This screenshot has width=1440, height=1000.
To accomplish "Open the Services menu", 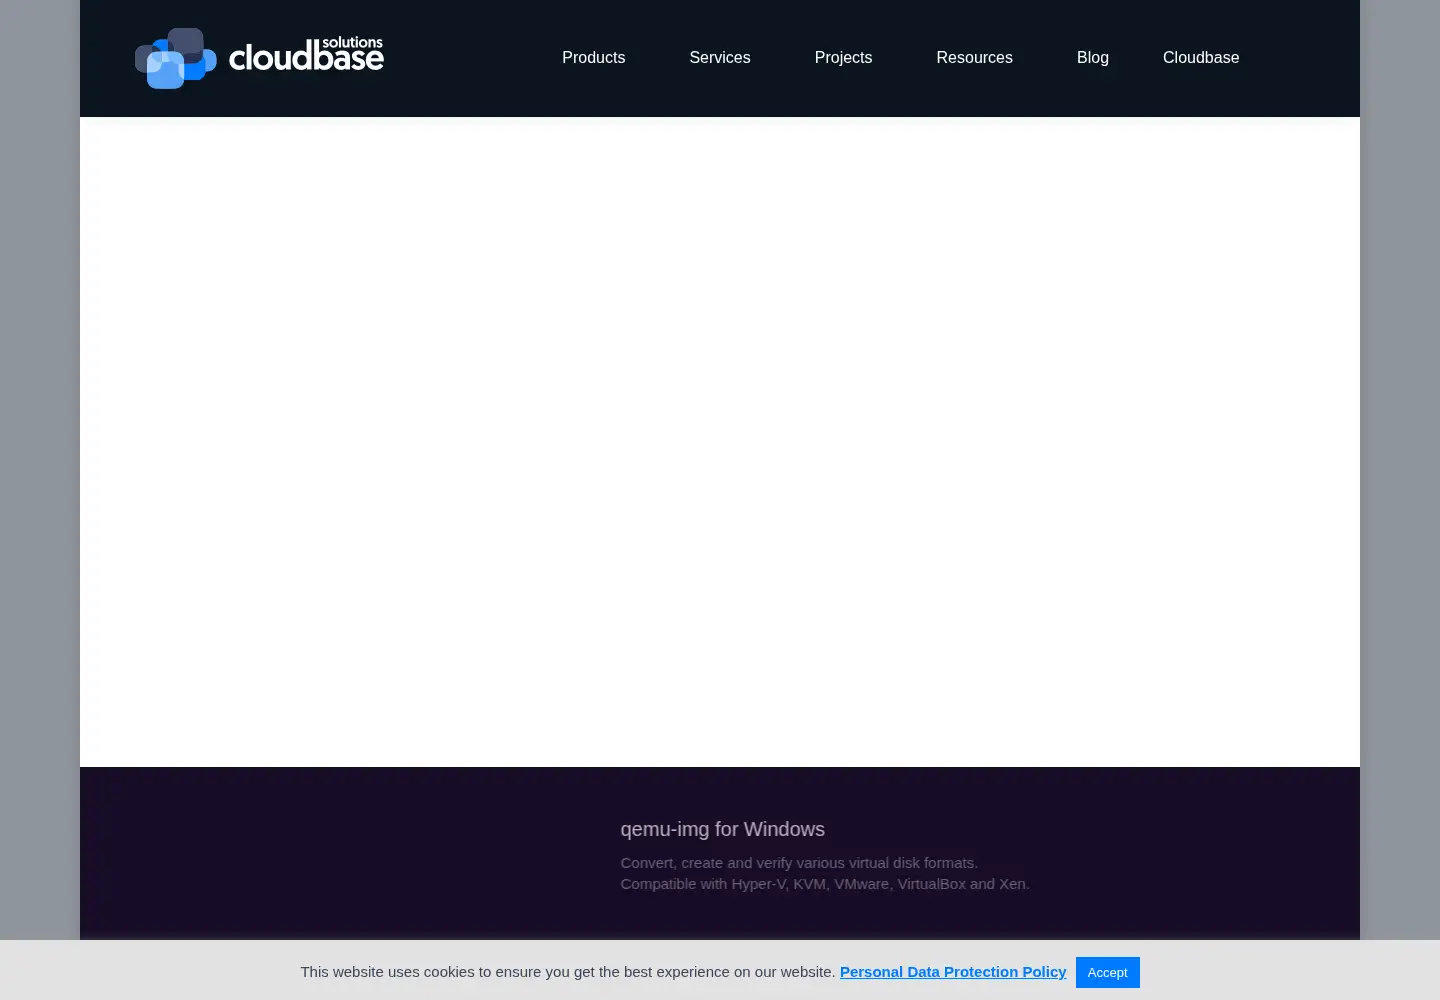I will [x=719, y=58].
